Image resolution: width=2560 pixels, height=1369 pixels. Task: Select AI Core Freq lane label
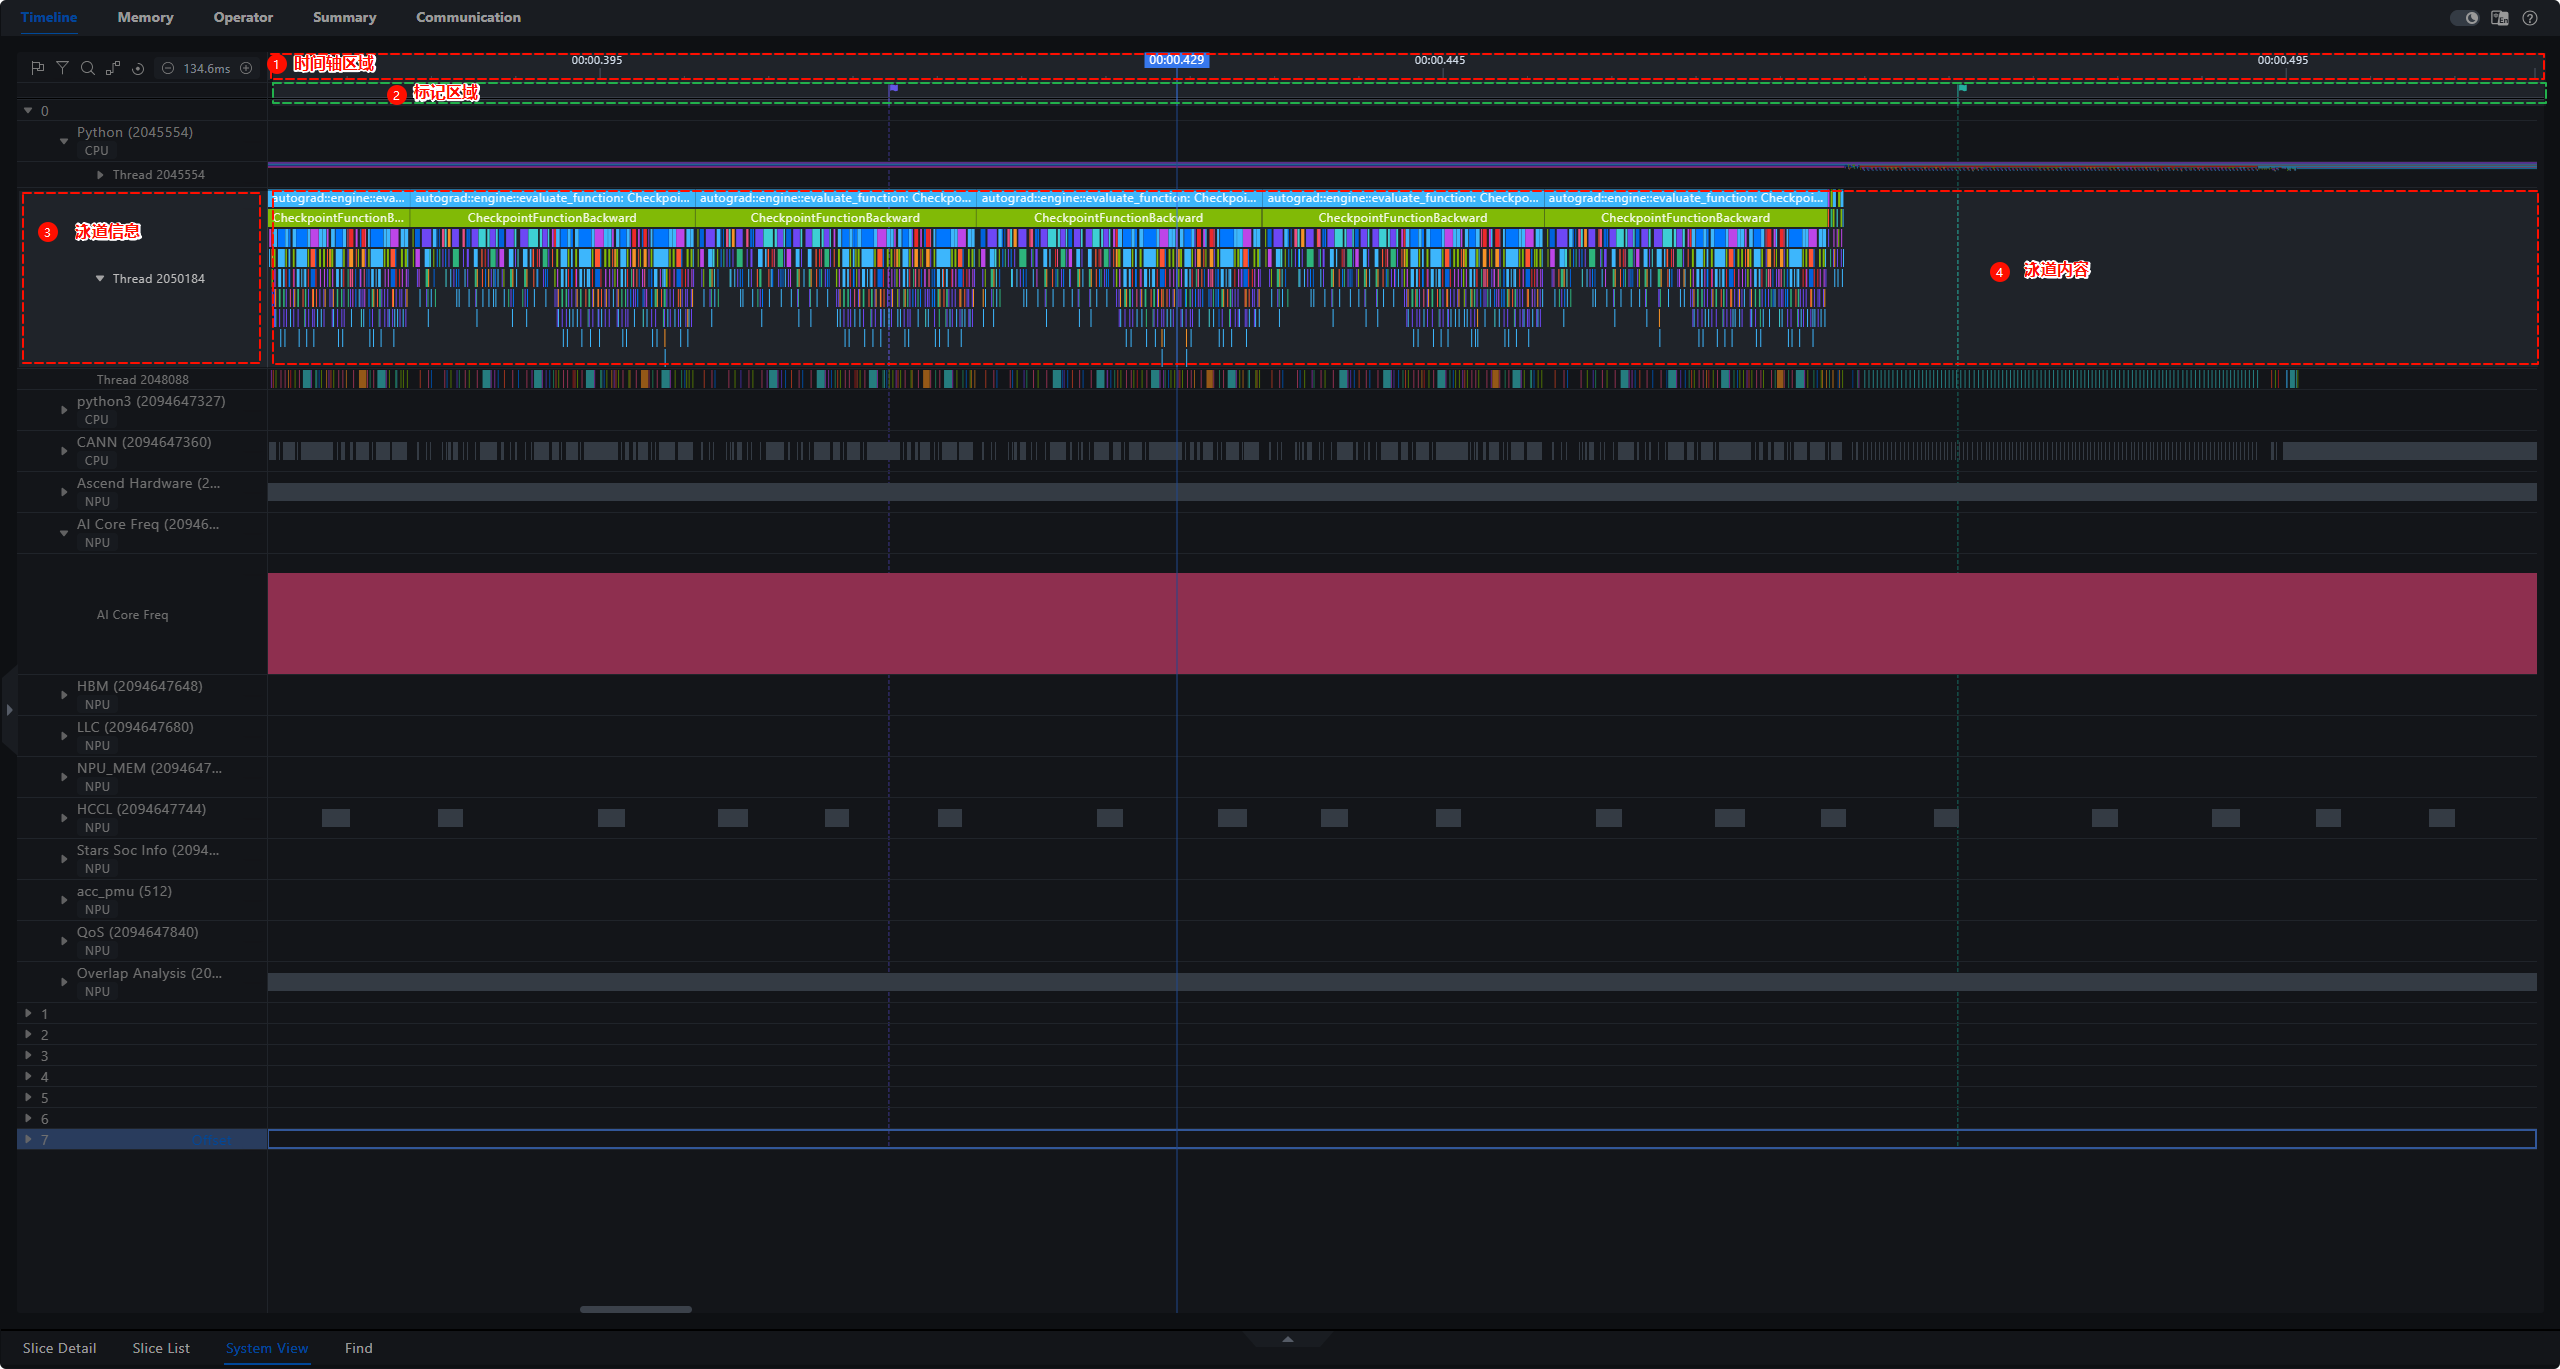pyautogui.click(x=132, y=615)
